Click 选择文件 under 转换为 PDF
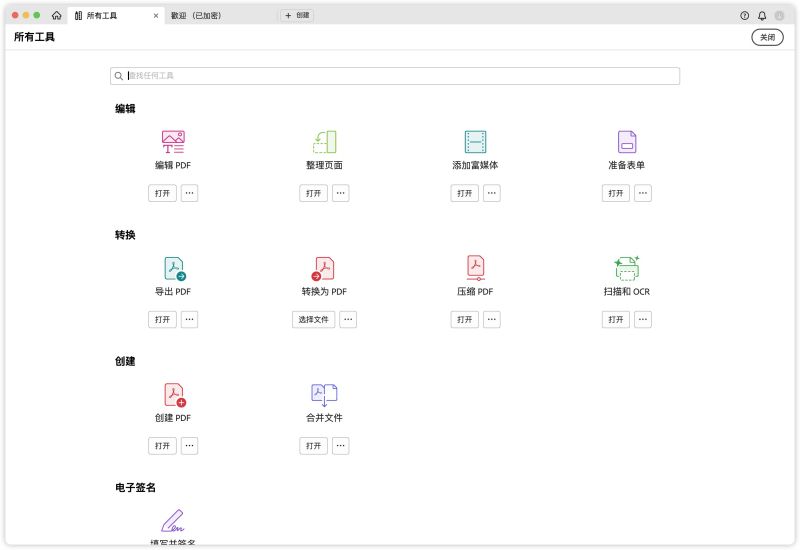Image resolution: width=800 pixels, height=550 pixels. [x=313, y=319]
